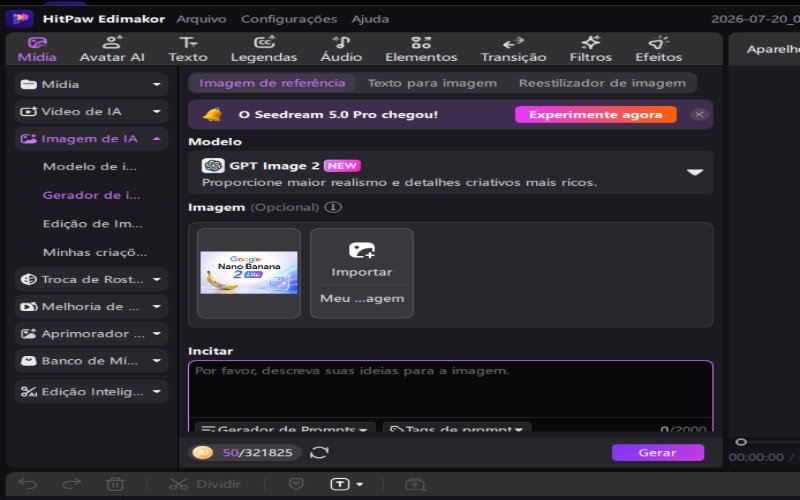Click the Importar image button
This screenshot has height=500, width=800.
(362, 260)
